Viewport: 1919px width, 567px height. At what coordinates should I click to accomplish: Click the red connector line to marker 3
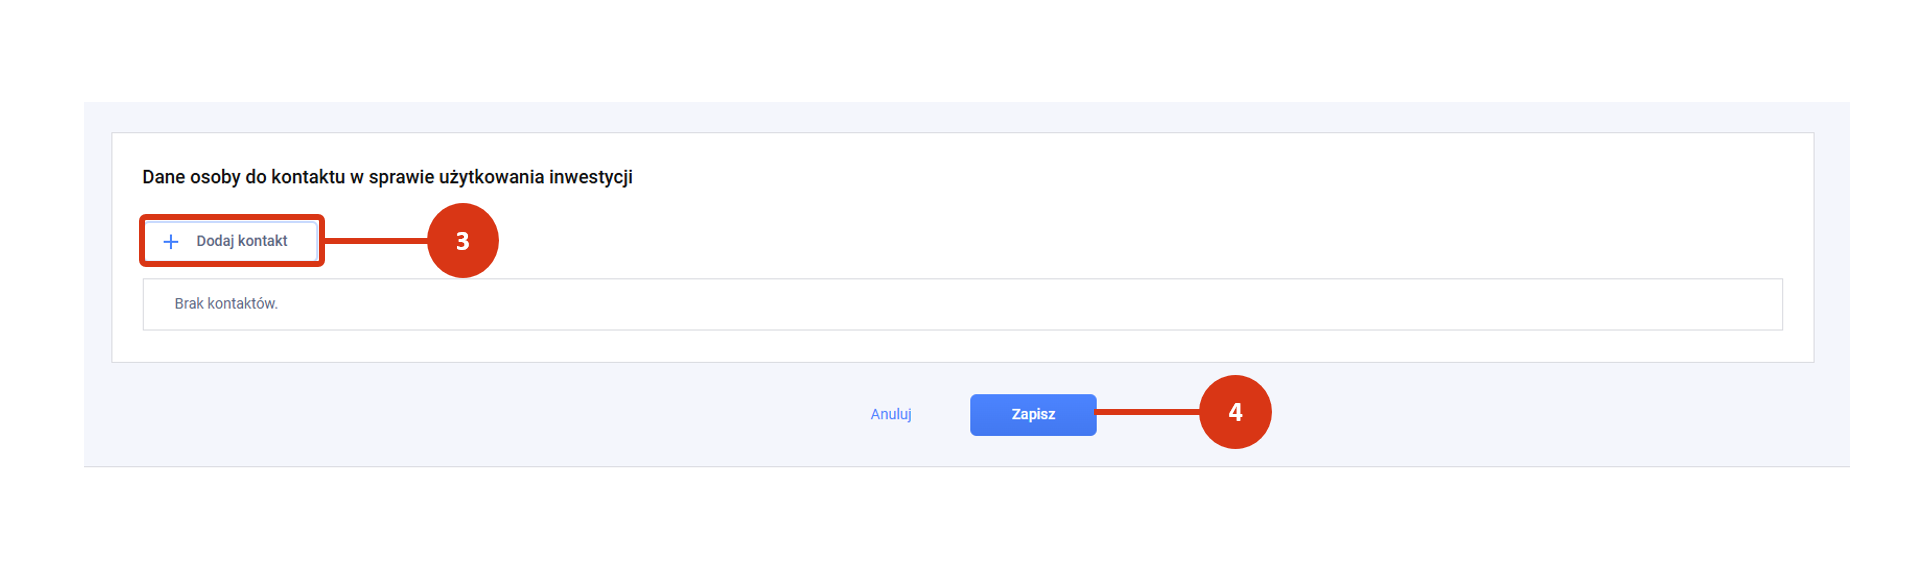click(376, 241)
